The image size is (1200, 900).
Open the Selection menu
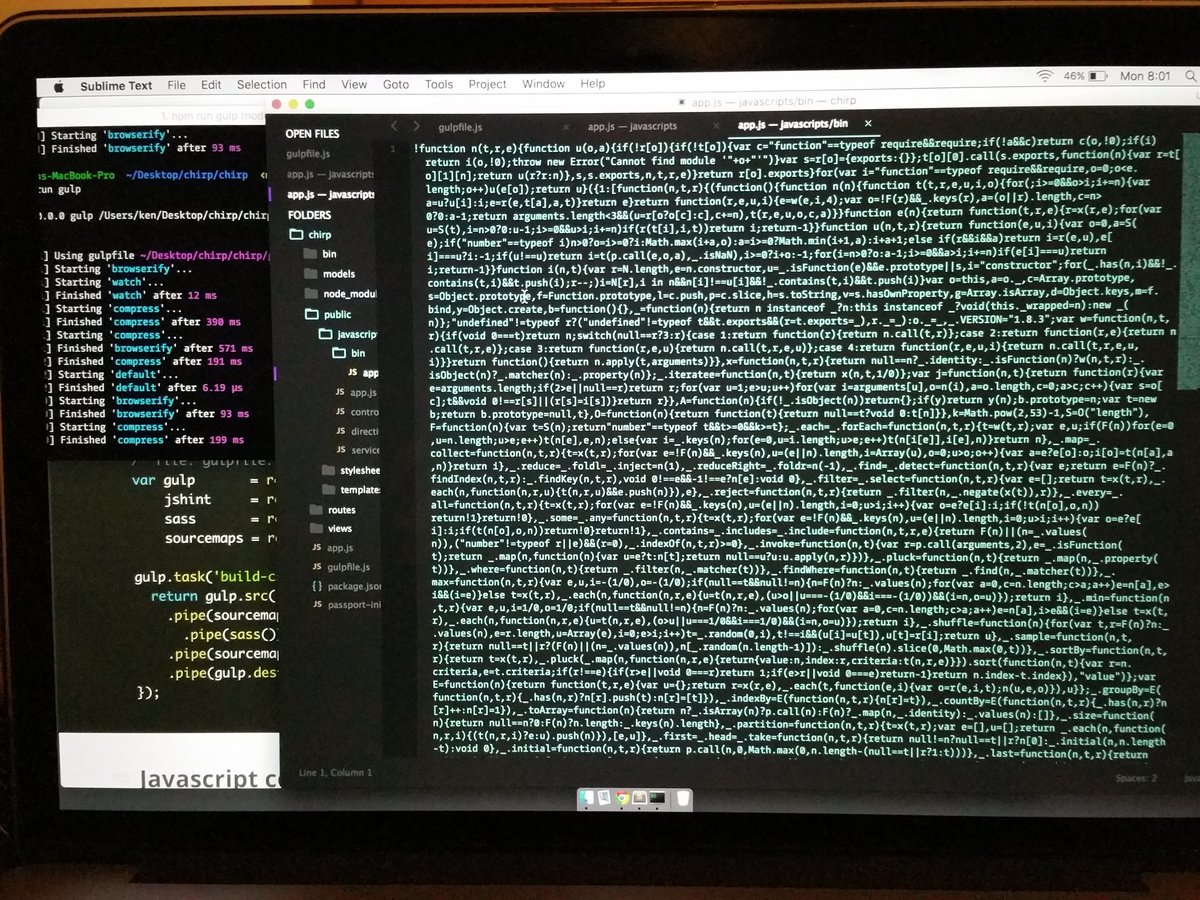pos(262,85)
